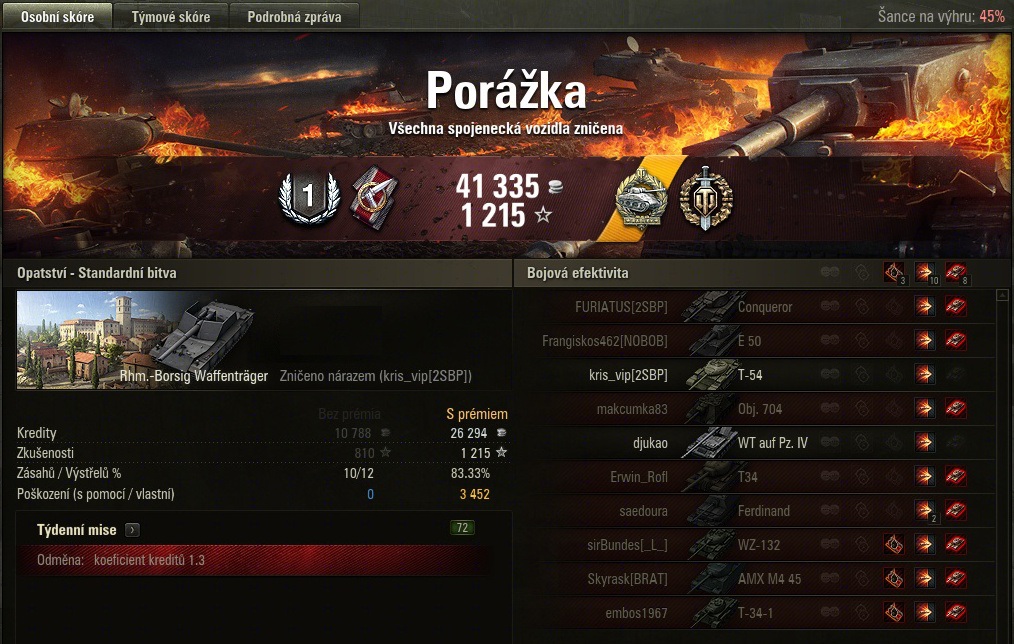1014x644 pixels.
Task: Click the destroyed-vehicle icon for Frangiskos462[NOBOB]
Action: [956, 341]
